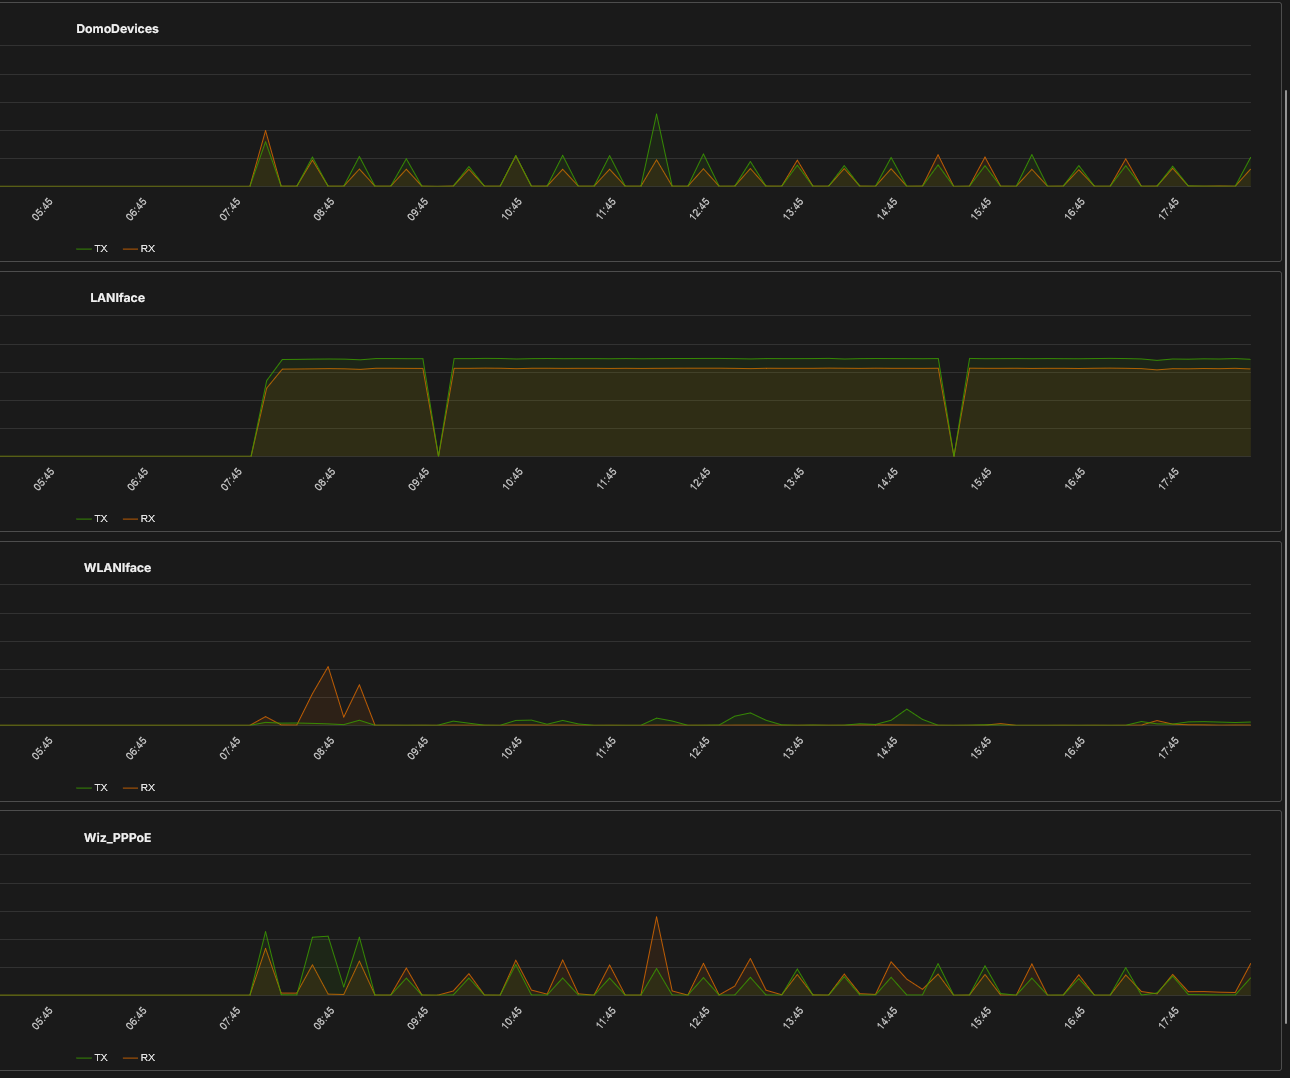Click the 11:45 axis label in DomoDevices chart
Viewport: 1290px width, 1078px height.
tap(605, 209)
